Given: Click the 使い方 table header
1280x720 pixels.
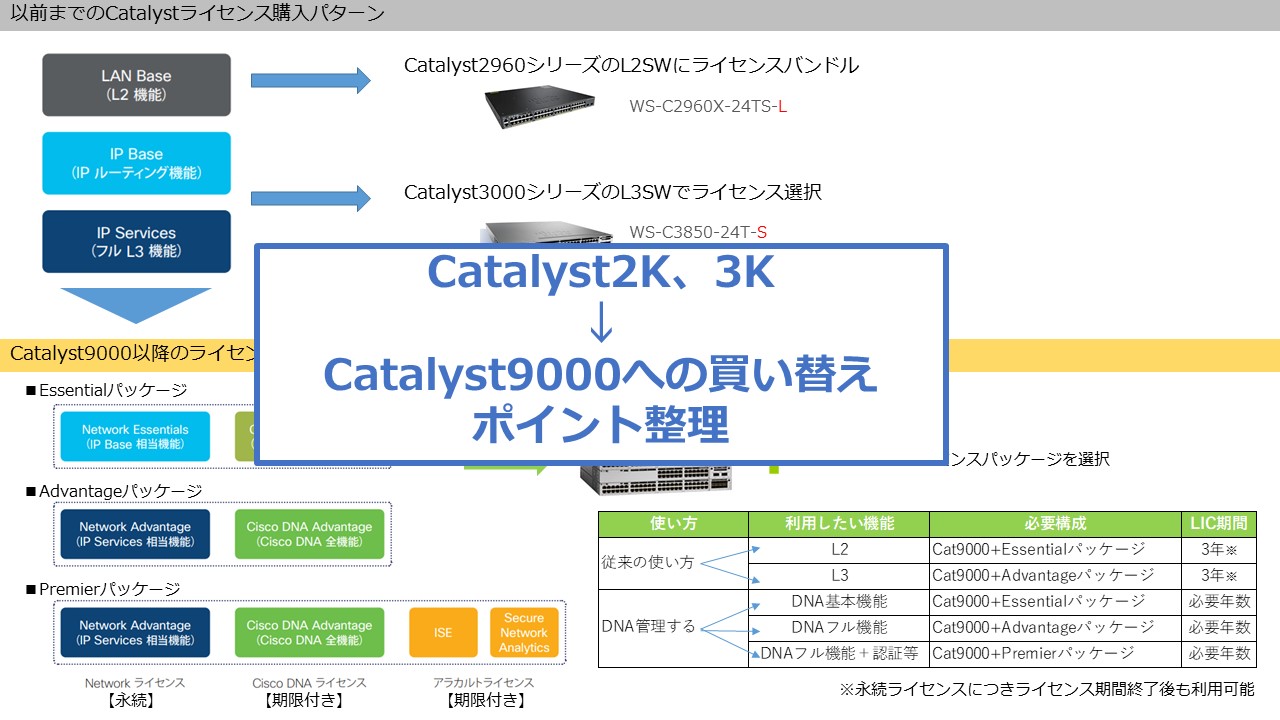Looking at the screenshot, I should point(673,524).
